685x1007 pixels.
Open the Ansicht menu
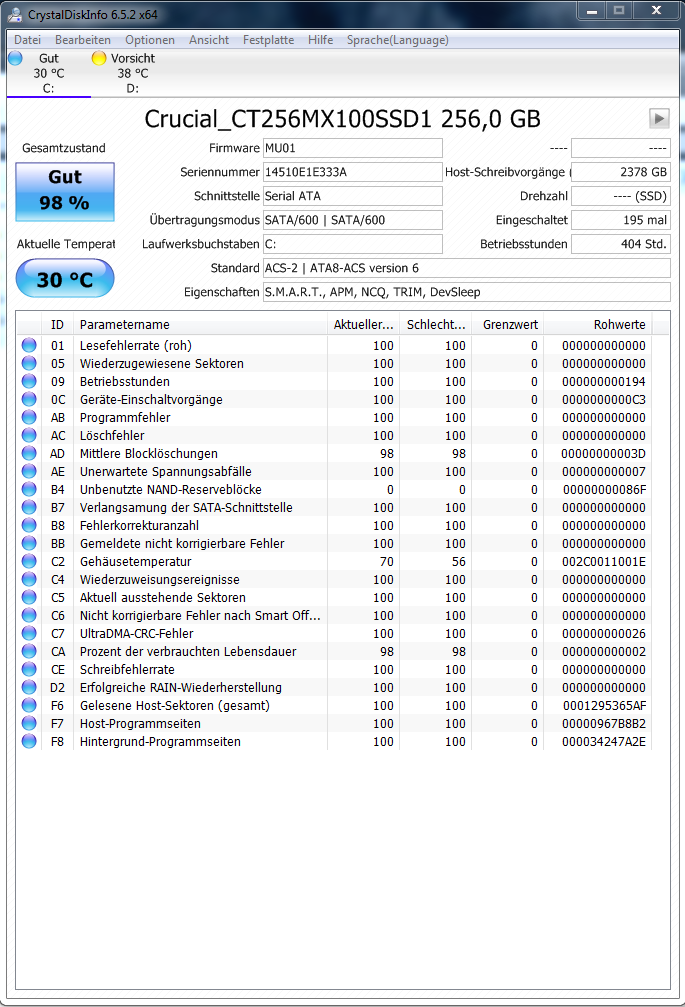(x=209, y=40)
